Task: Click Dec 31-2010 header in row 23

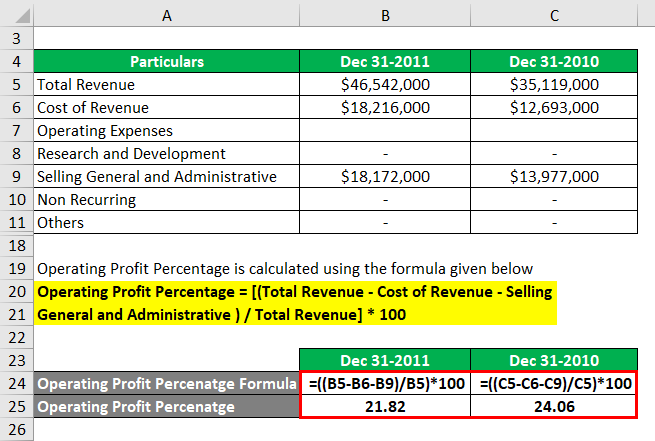Action: point(554,360)
